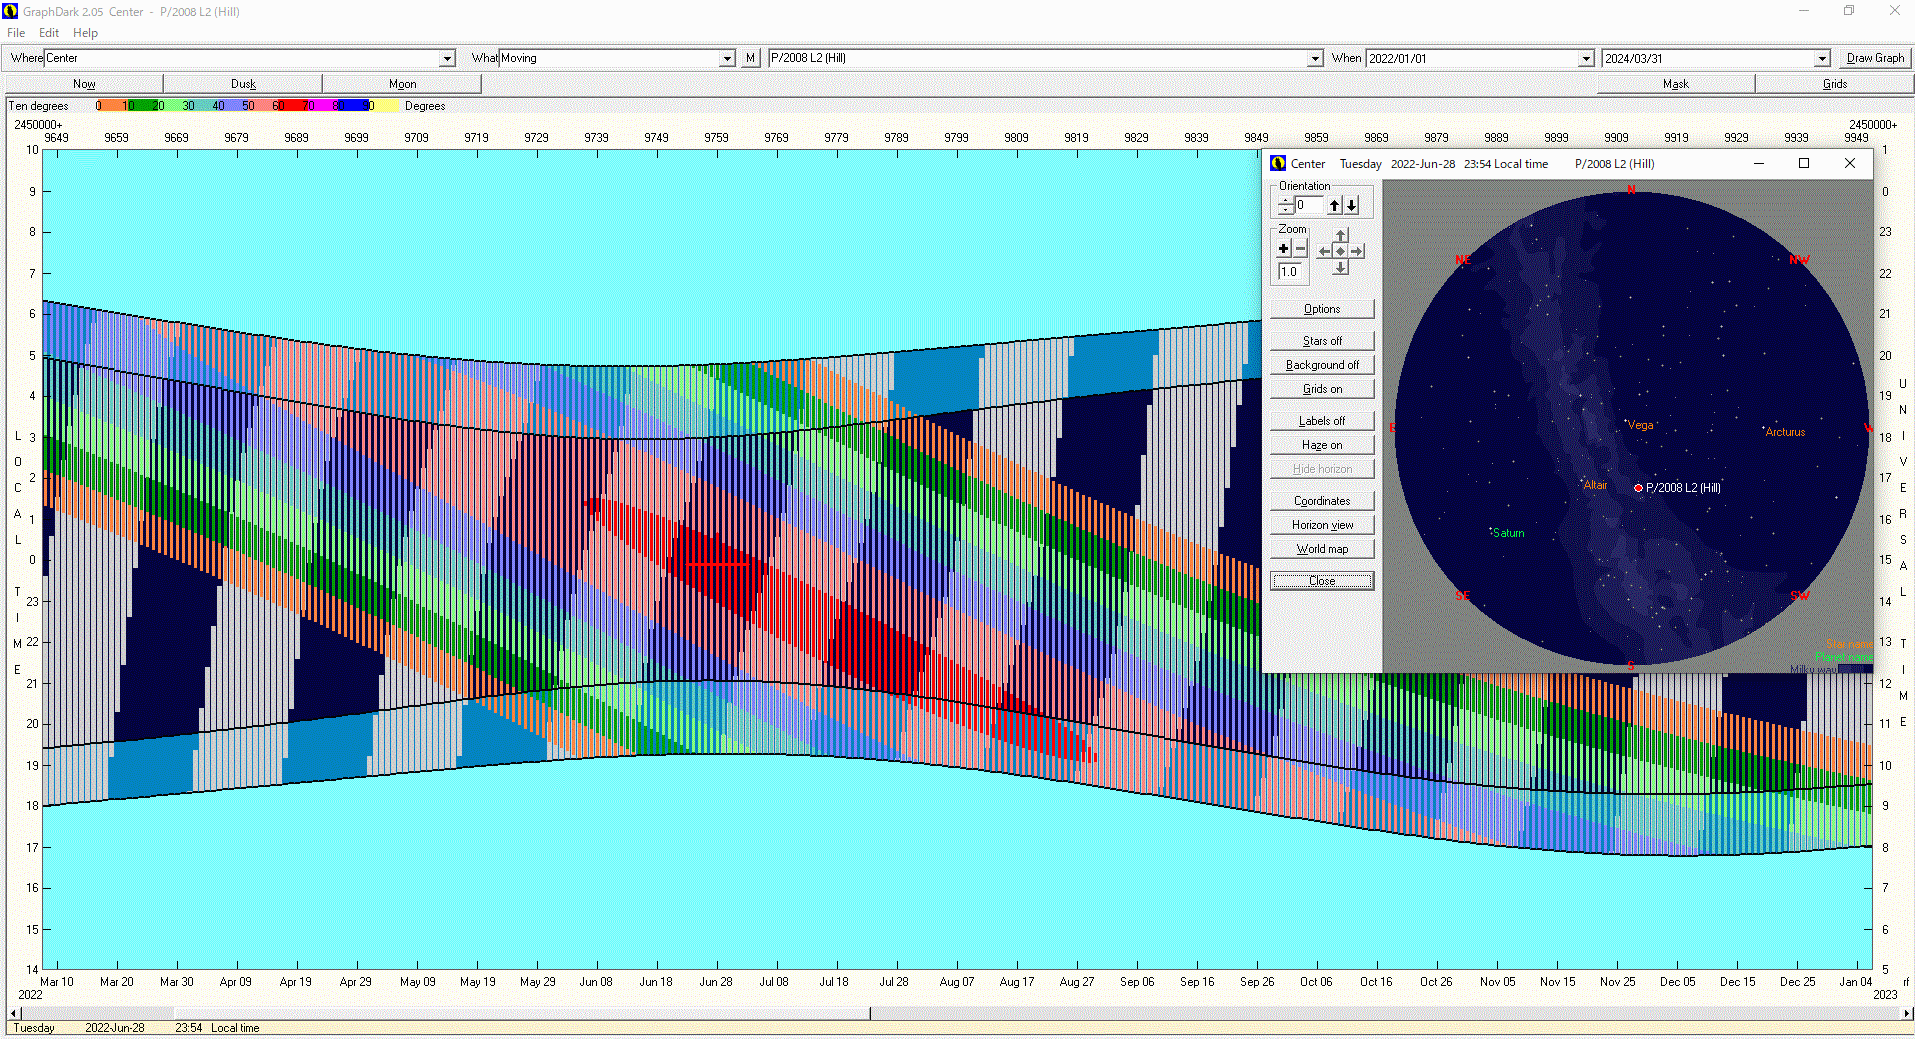Pan sky view left with arrow
Image resolution: width=1915 pixels, height=1039 pixels.
[x=1325, y=251]
